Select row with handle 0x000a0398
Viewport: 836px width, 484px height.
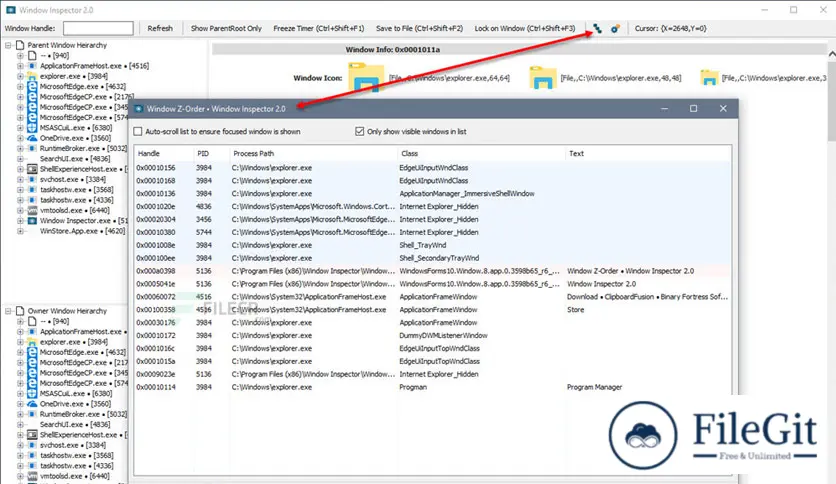point(432,271)
